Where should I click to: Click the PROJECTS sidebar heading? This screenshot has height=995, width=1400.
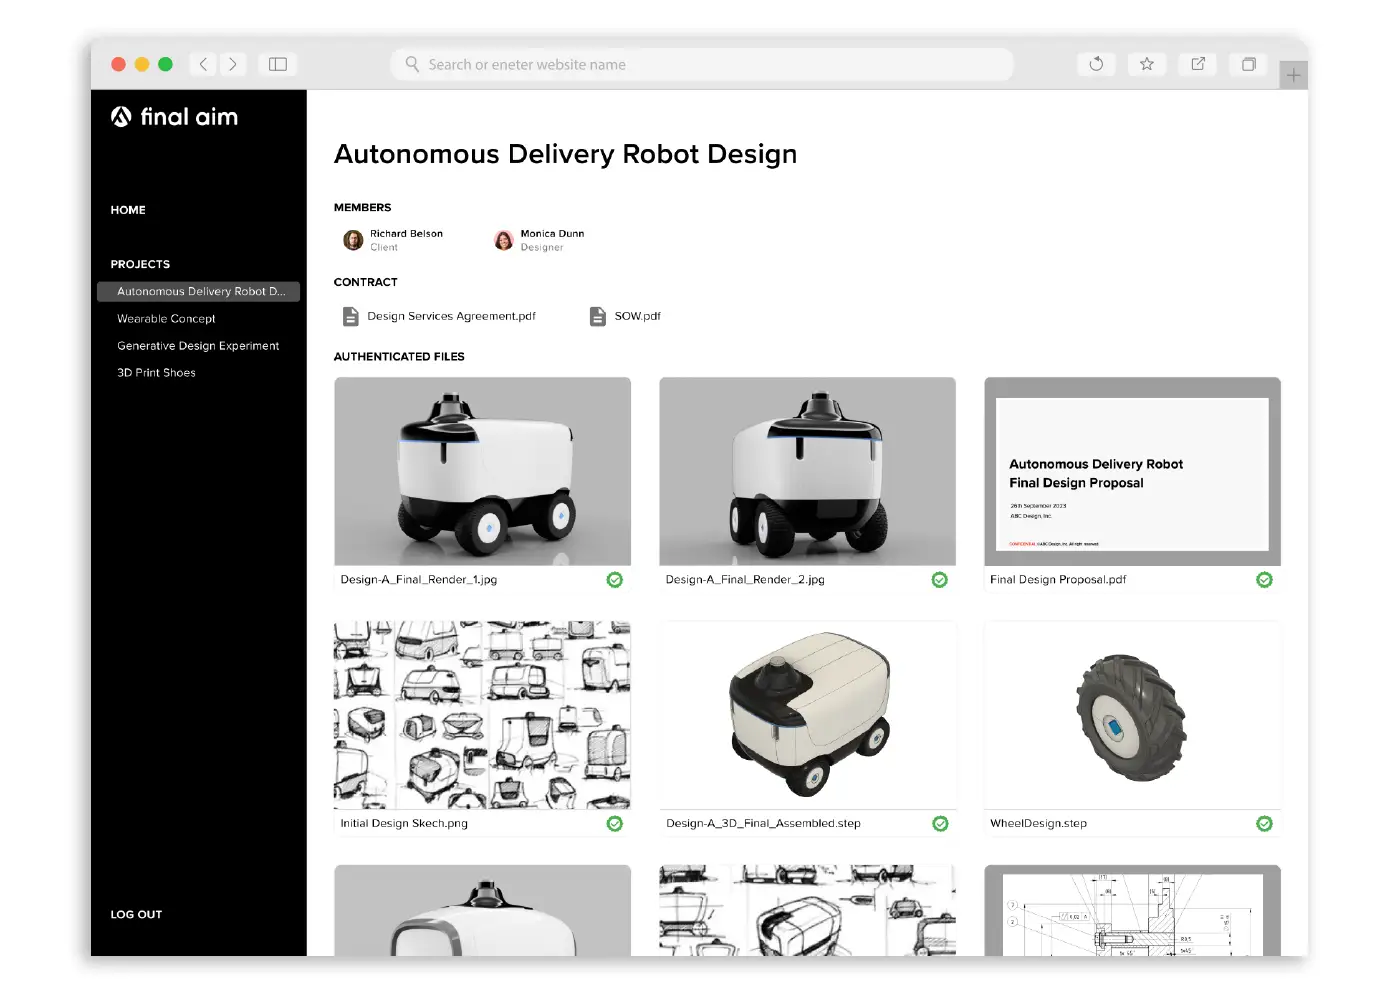tap(140, 264)
